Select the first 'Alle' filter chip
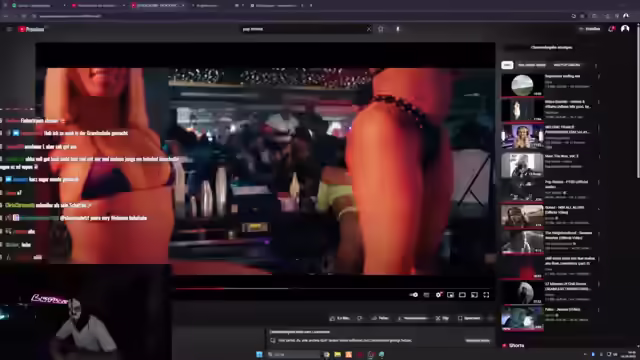The image size is (640, 360). coord(507,65)
